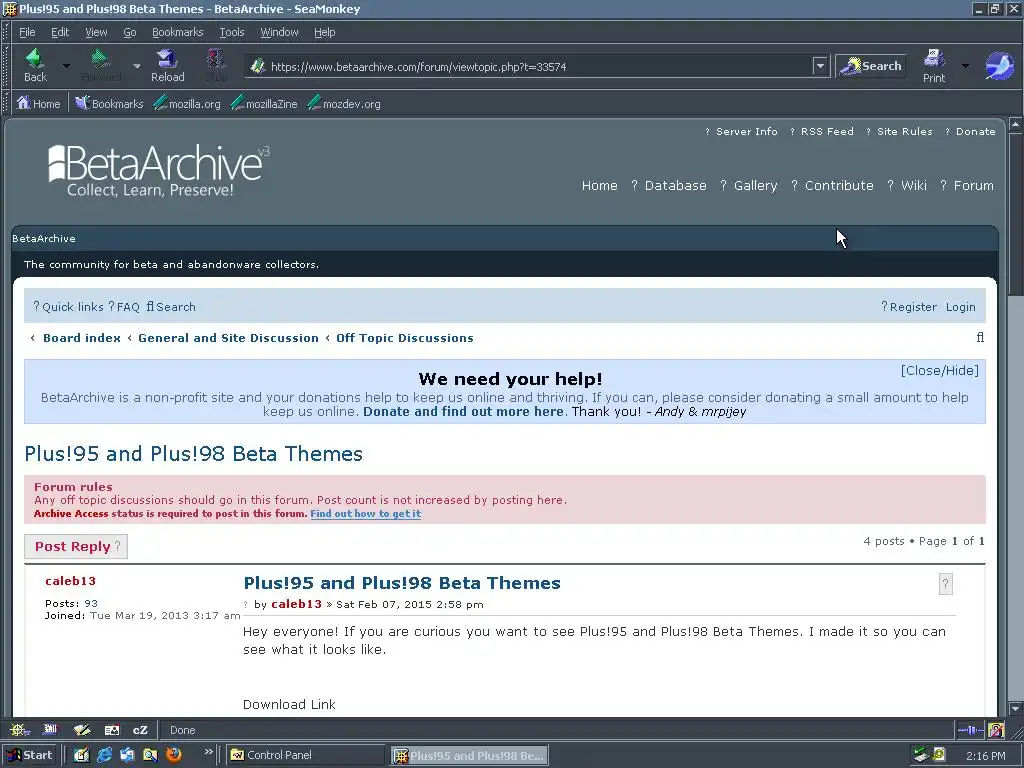
Task: Open the Back history dropdown arrow
Action: (x=66, y=66)
